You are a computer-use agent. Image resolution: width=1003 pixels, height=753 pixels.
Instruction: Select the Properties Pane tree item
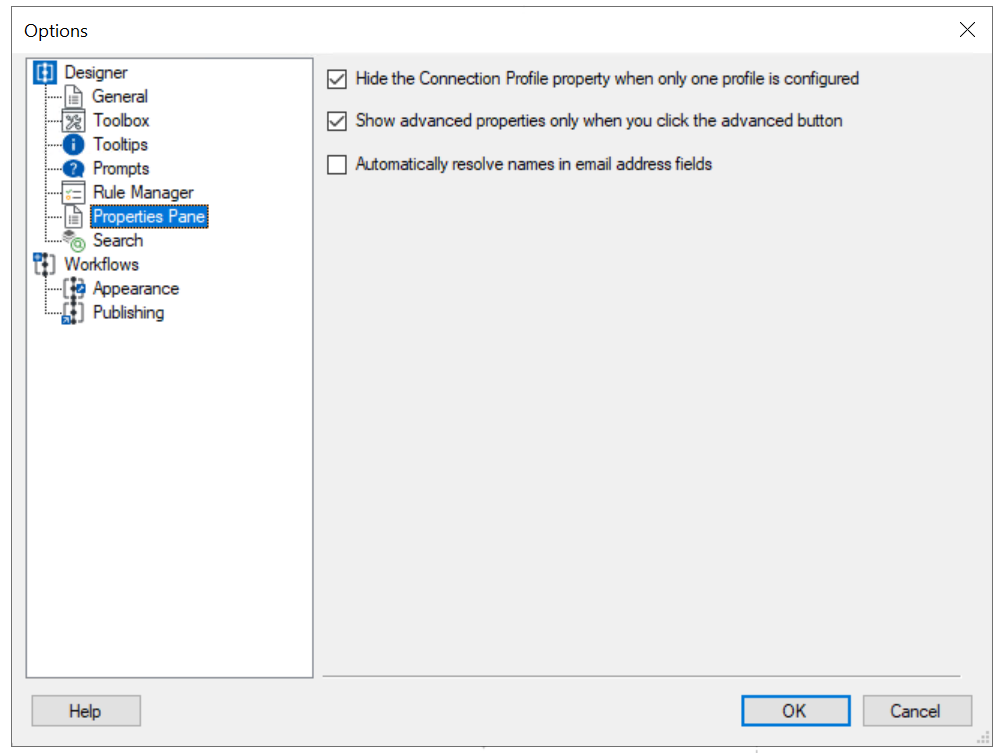(149, 217)
